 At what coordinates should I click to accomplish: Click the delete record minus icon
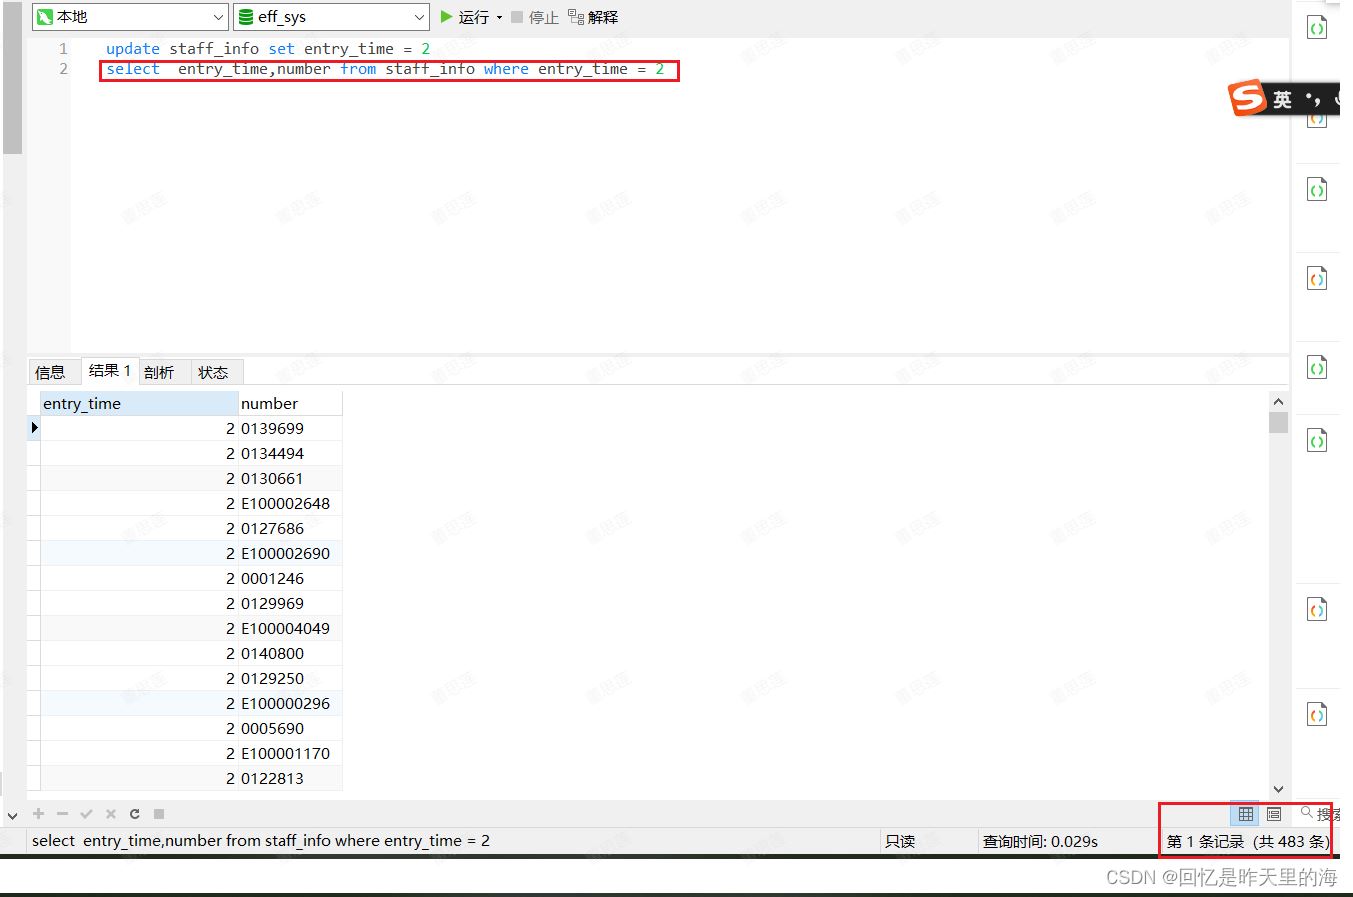pyautogui.click(x=62, y=814)
